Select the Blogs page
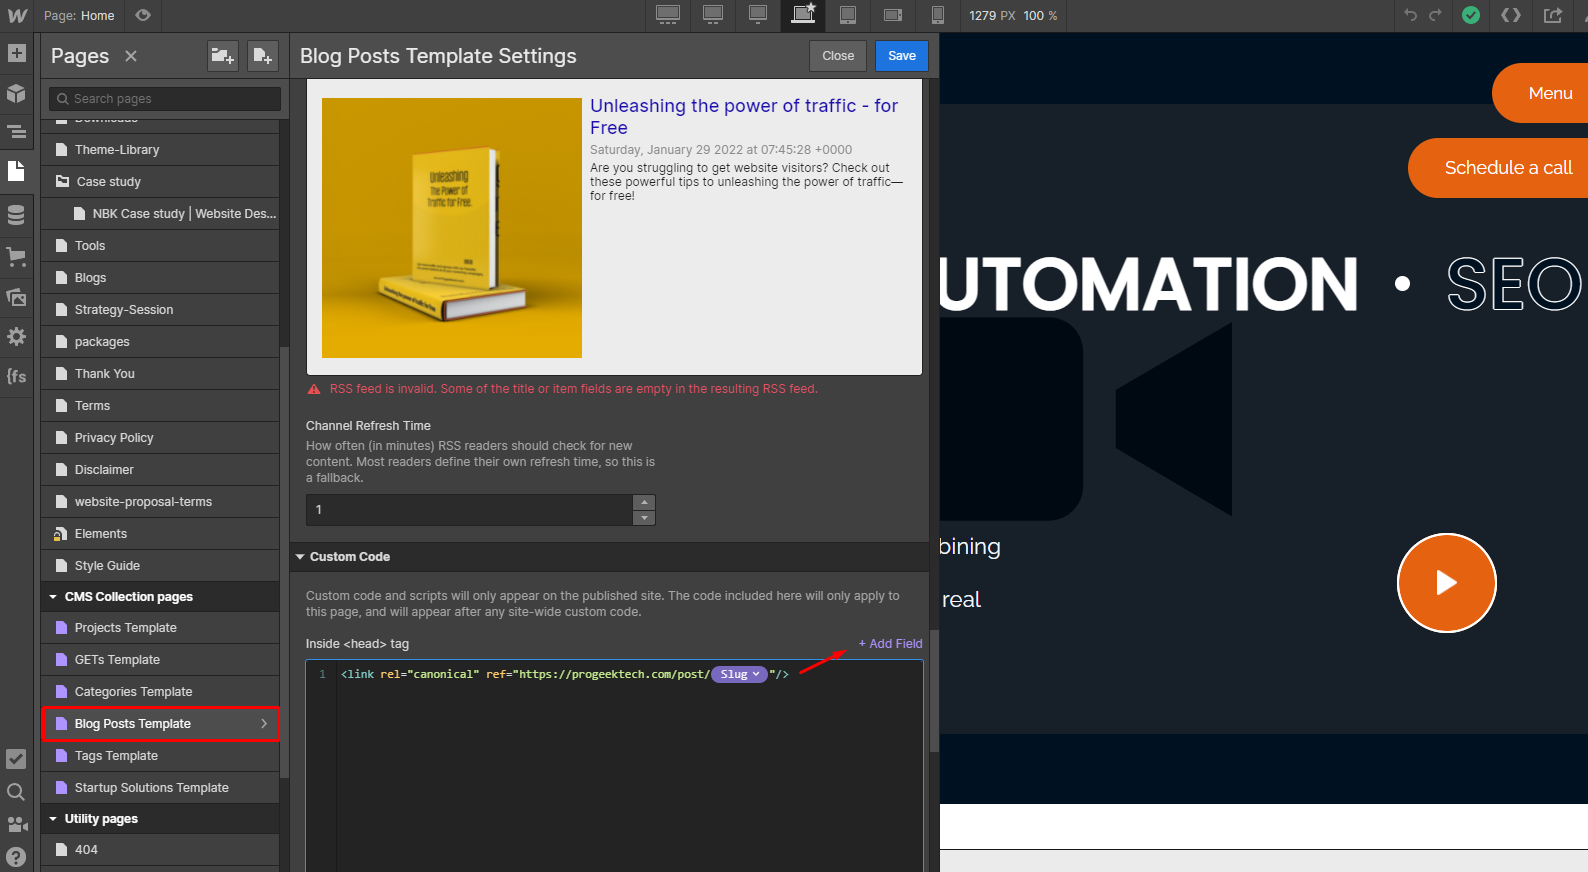The width and height of the screenshot is (1588, 872). tap(160, 278)
